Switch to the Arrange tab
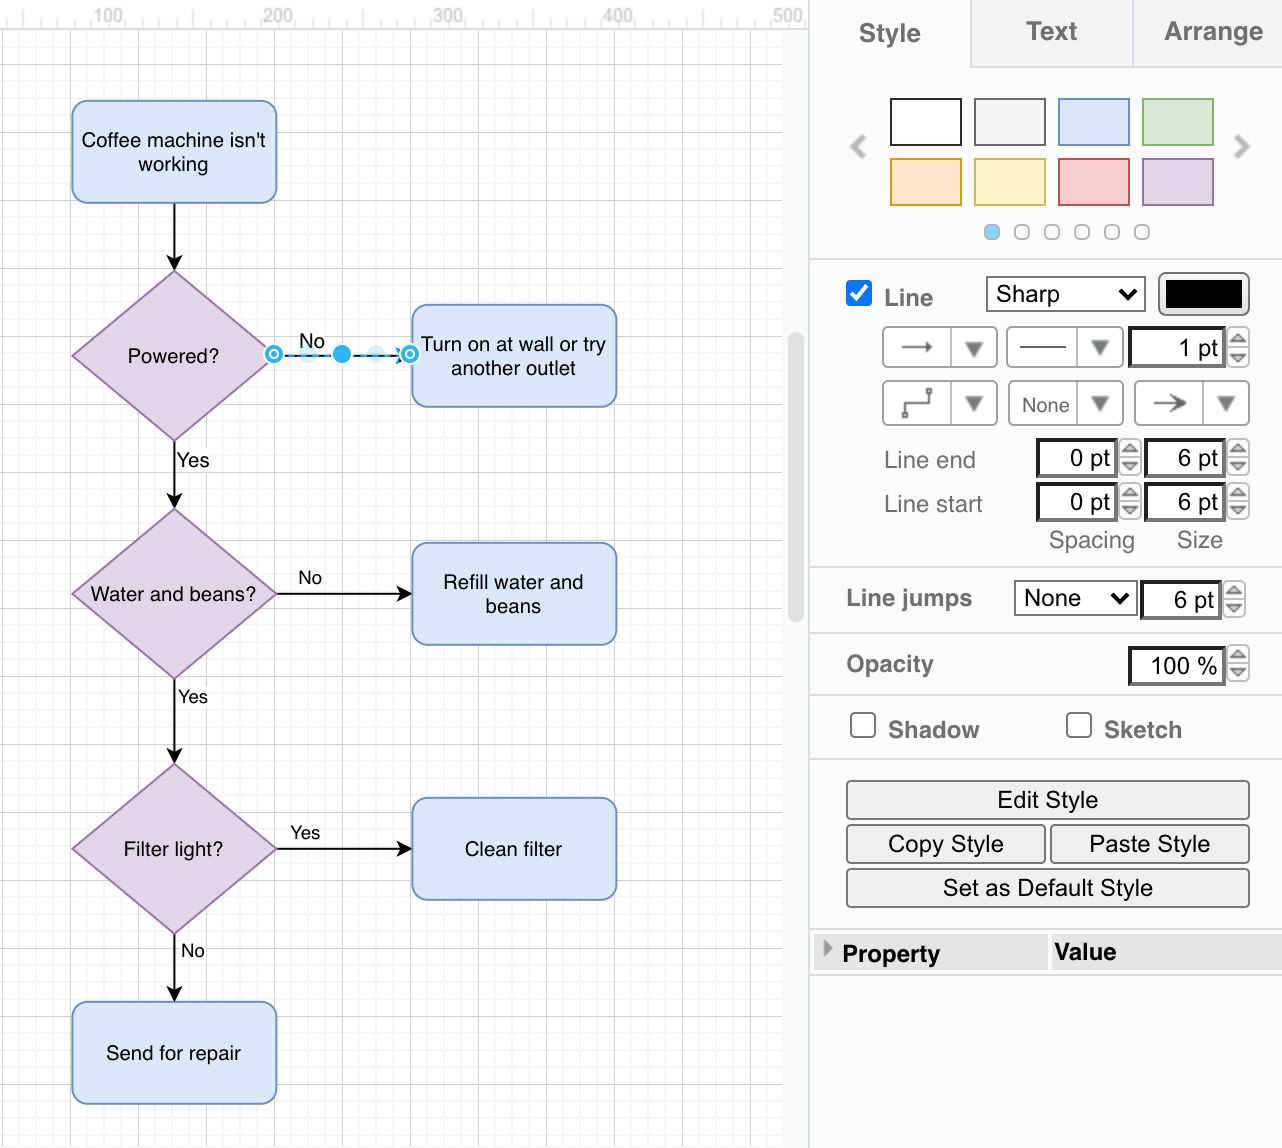The width and height of the screenshot is (1282, 1148). click(x=1214, y=32)
